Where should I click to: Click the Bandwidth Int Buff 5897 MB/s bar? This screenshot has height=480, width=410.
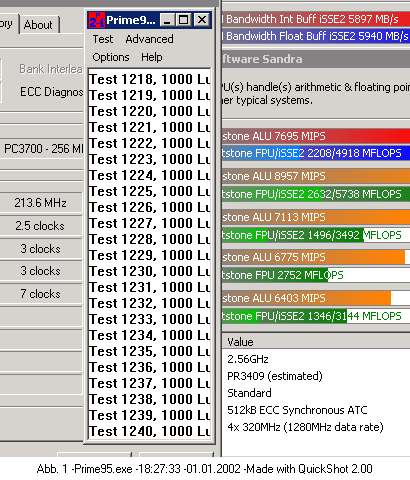(x=316, y=19)
